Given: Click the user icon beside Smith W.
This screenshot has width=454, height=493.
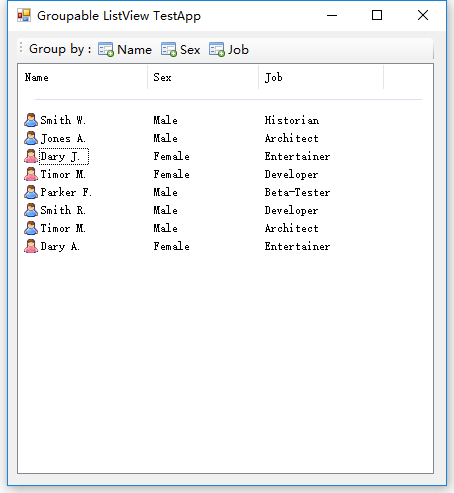Looking at the screenshot, I should 31,120.
